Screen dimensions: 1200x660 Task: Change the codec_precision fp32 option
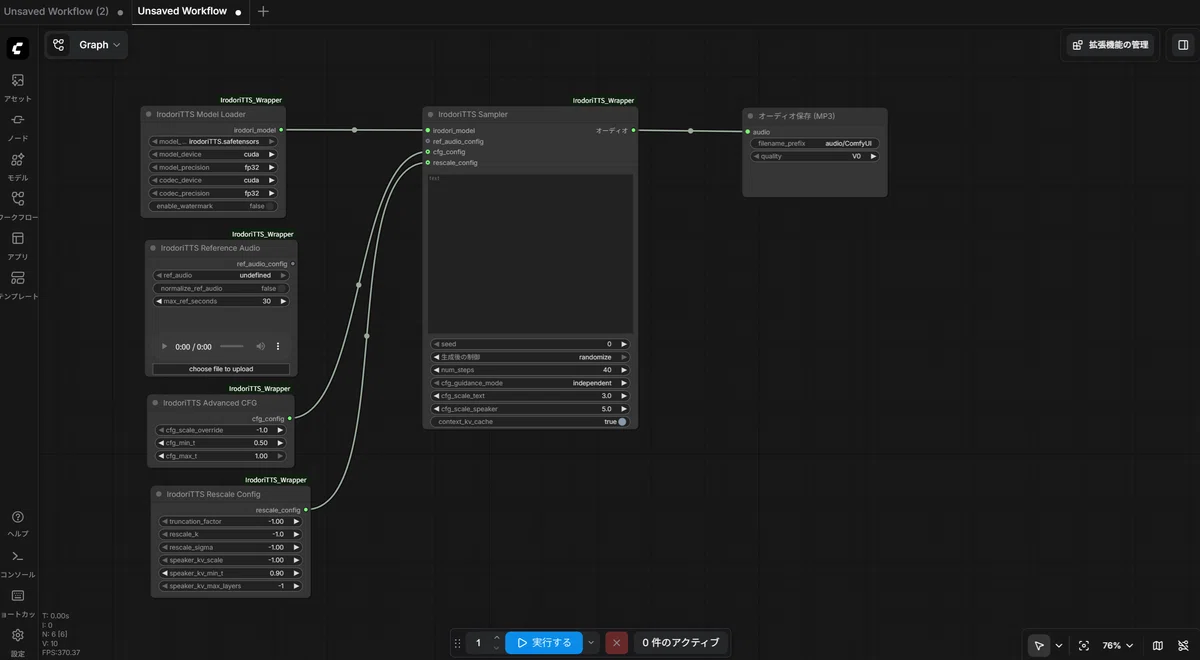coord(213,194)
